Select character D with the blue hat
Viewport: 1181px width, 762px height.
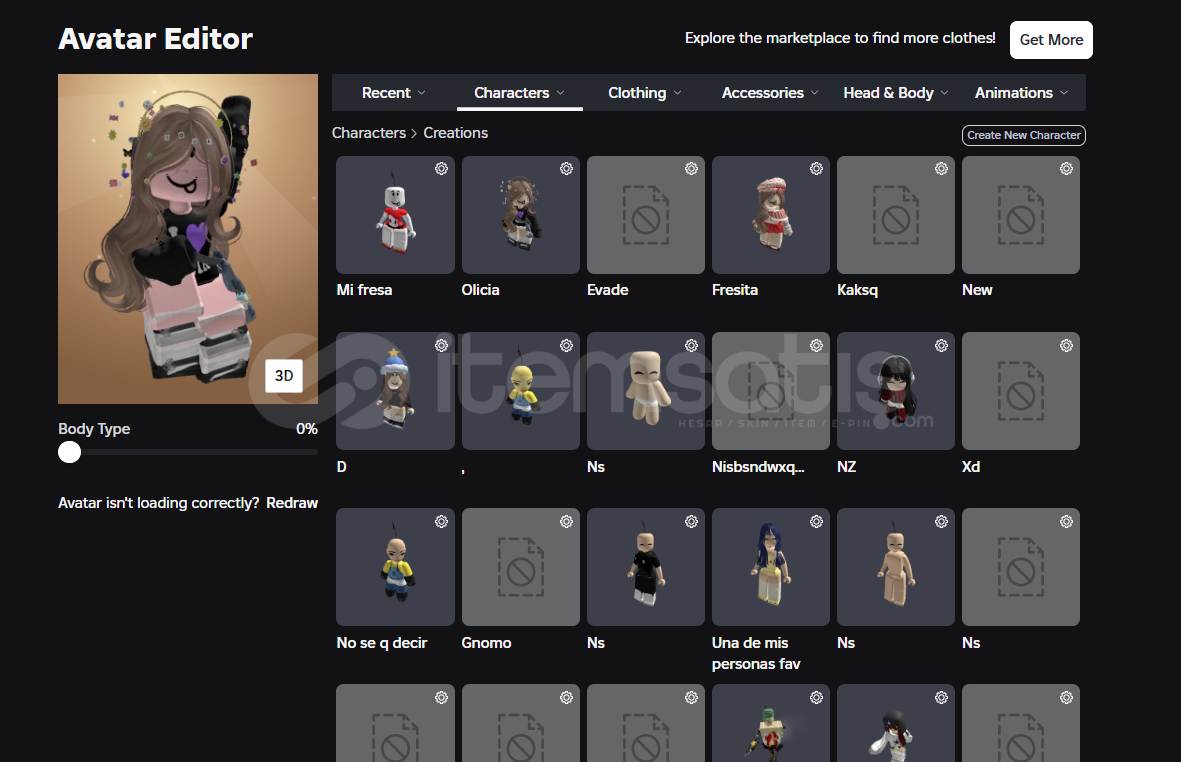(x=395, y=392)
